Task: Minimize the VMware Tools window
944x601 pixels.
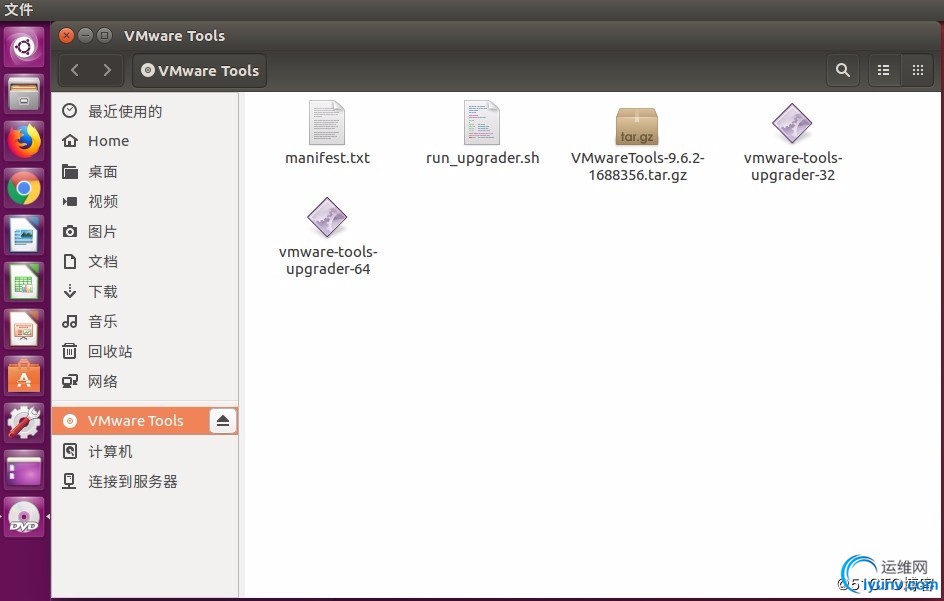Action: [x=85, y=36]
